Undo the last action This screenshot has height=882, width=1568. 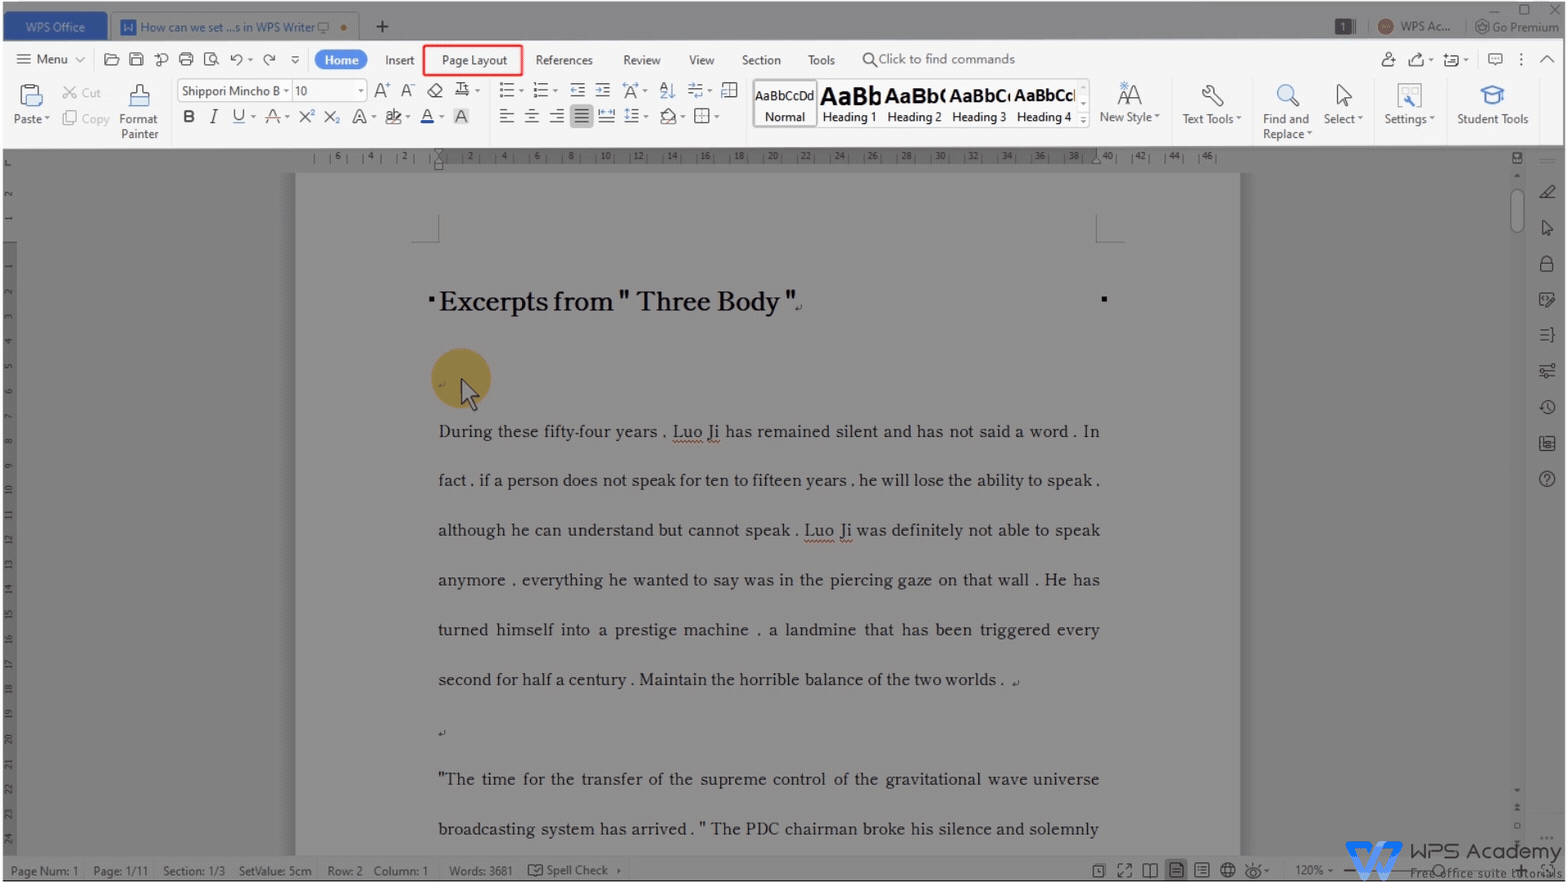pos(236,60)
